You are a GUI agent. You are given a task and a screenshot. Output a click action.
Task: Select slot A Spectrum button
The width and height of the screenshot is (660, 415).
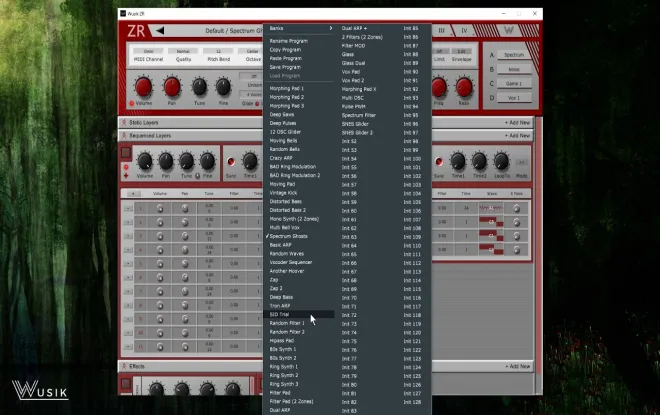click(514, 55)
